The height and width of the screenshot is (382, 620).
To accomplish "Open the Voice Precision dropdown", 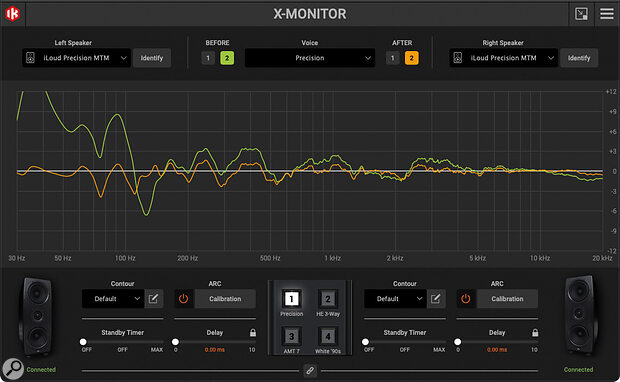I will tap(310, 58).
